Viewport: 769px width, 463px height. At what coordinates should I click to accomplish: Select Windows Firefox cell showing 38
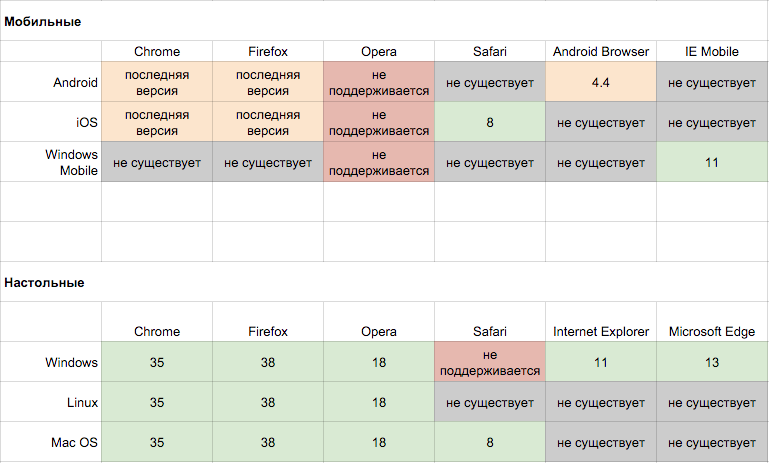tap(268, 362)
